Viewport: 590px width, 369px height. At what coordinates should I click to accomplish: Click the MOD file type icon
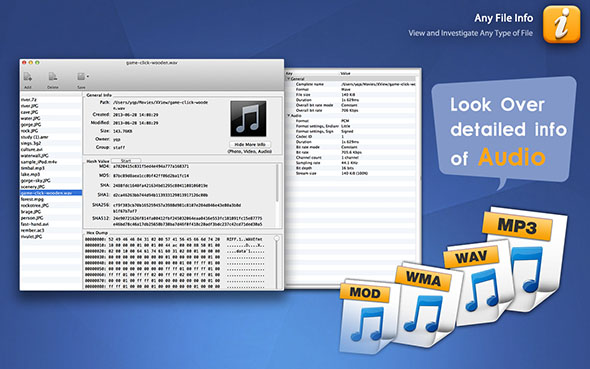click(x=368, y=317)
